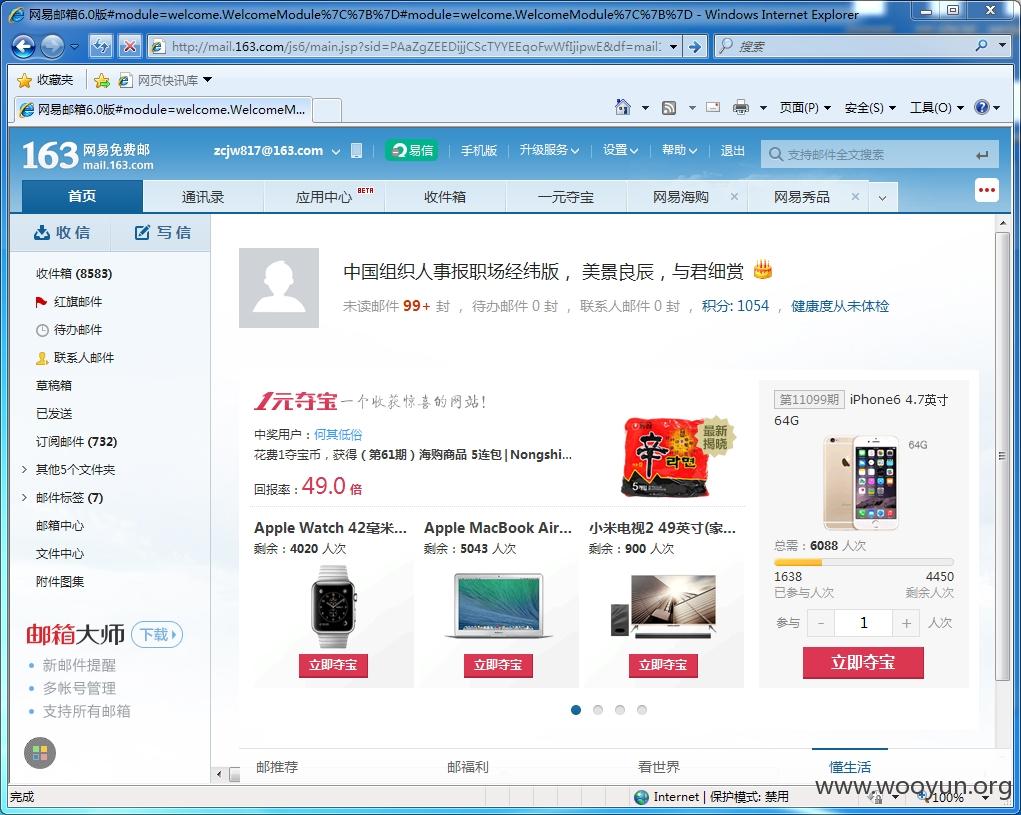Click the refresh page icon
The image size is (1021, 815).
pyautogui.click(x=101, y=46)
